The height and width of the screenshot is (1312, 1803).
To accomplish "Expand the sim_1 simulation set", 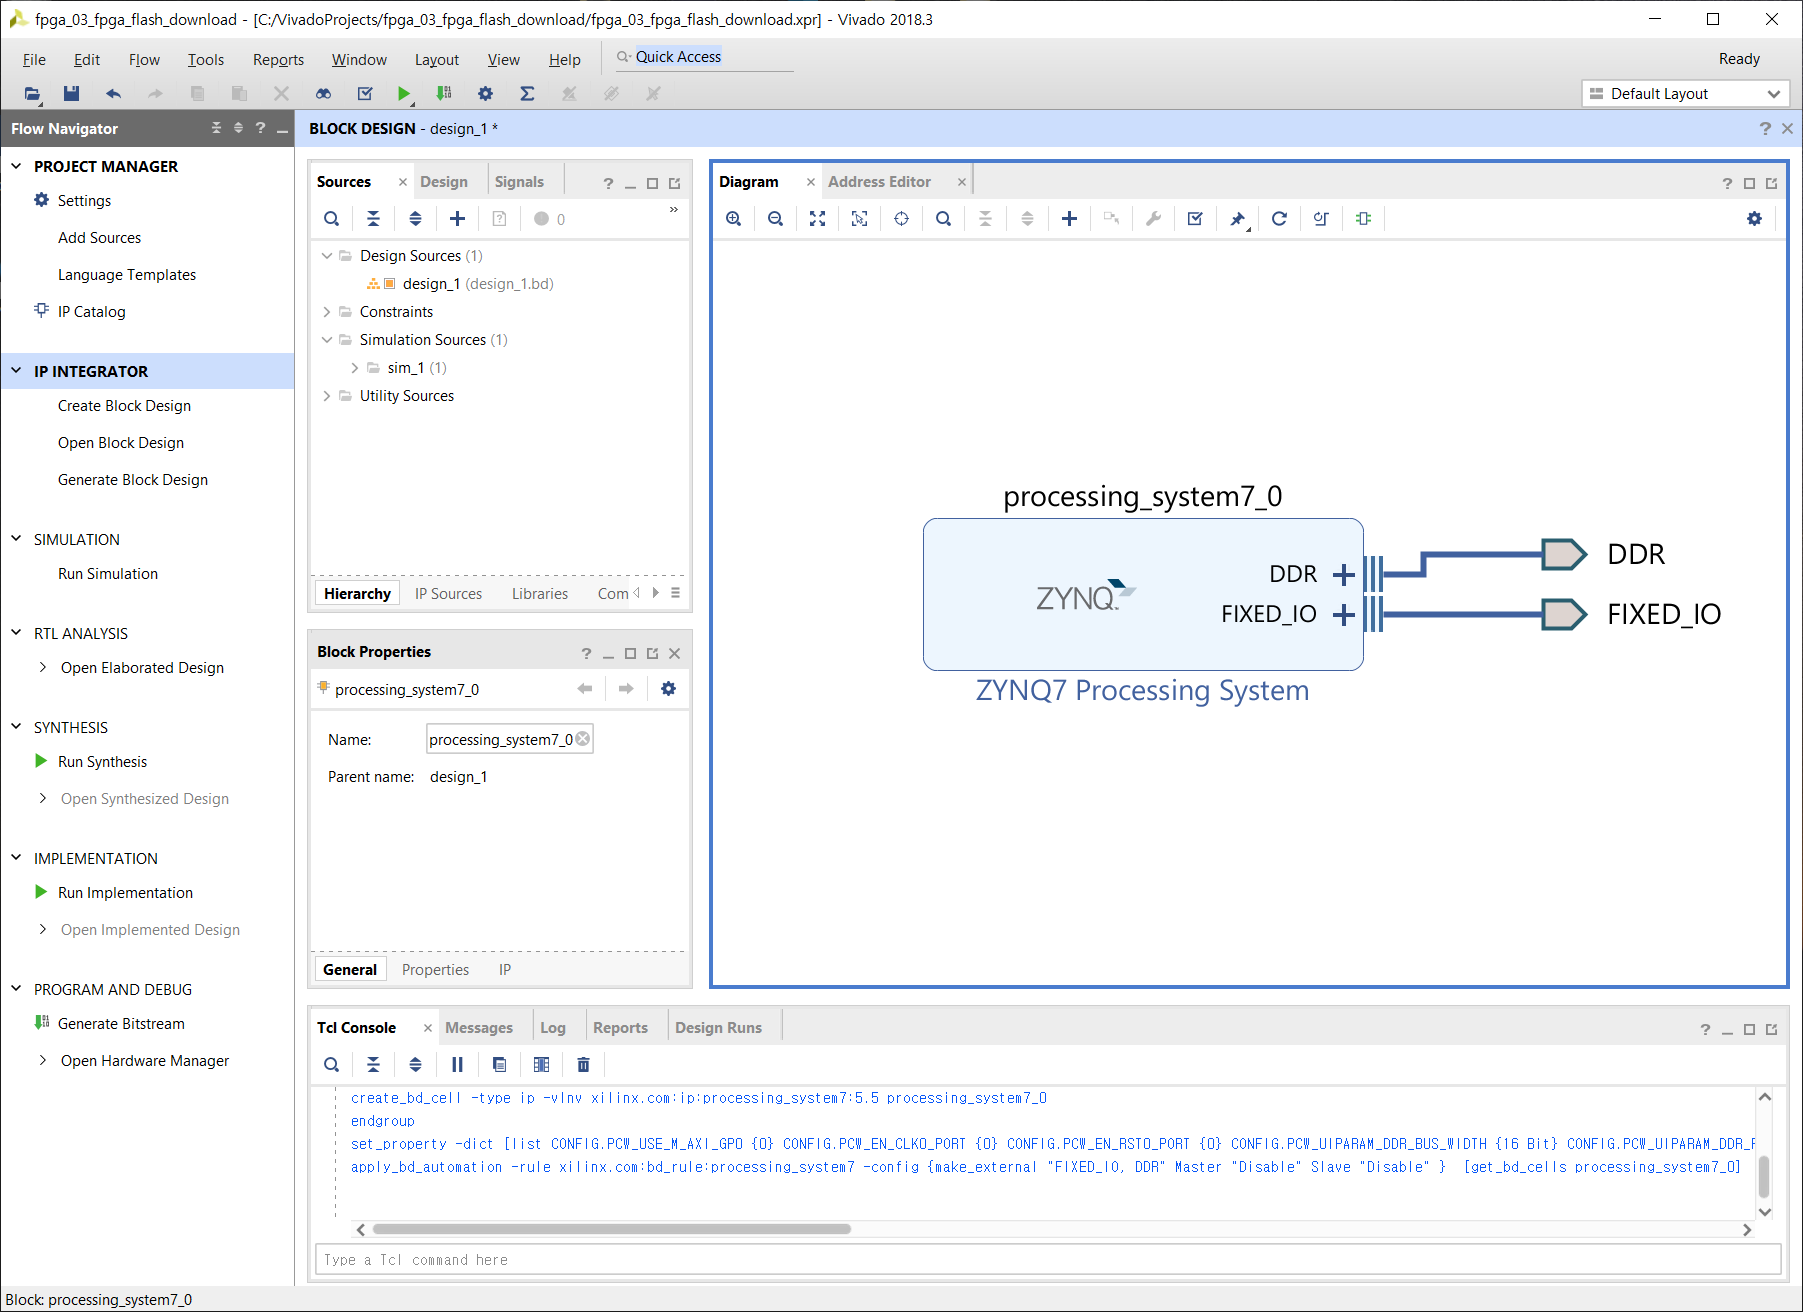I will coord(354,368).
